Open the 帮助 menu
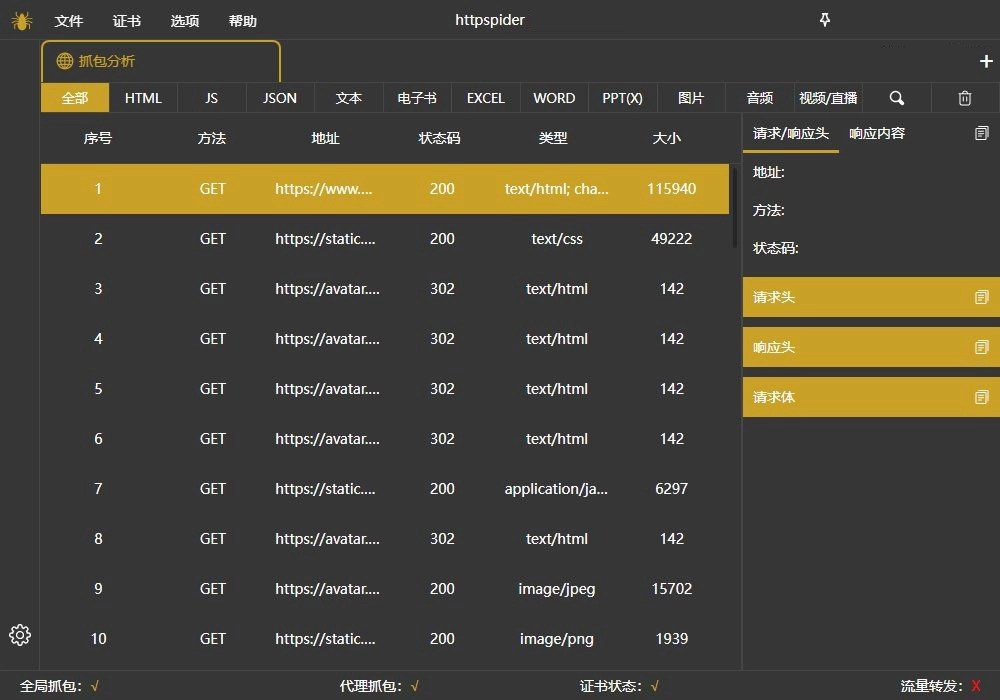Image resolution: width=1000 pixels, height=700 pixels. pos(243,21)
